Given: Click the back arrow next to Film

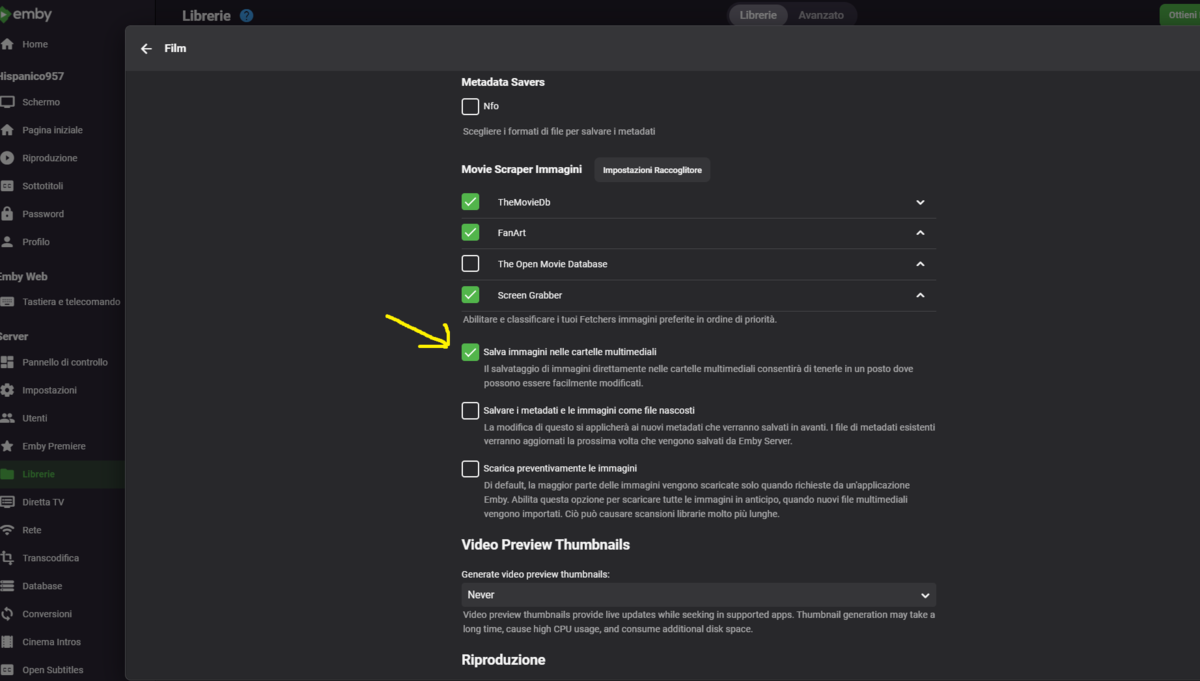Looking at the screenshot, I should (x=146, y=49).
